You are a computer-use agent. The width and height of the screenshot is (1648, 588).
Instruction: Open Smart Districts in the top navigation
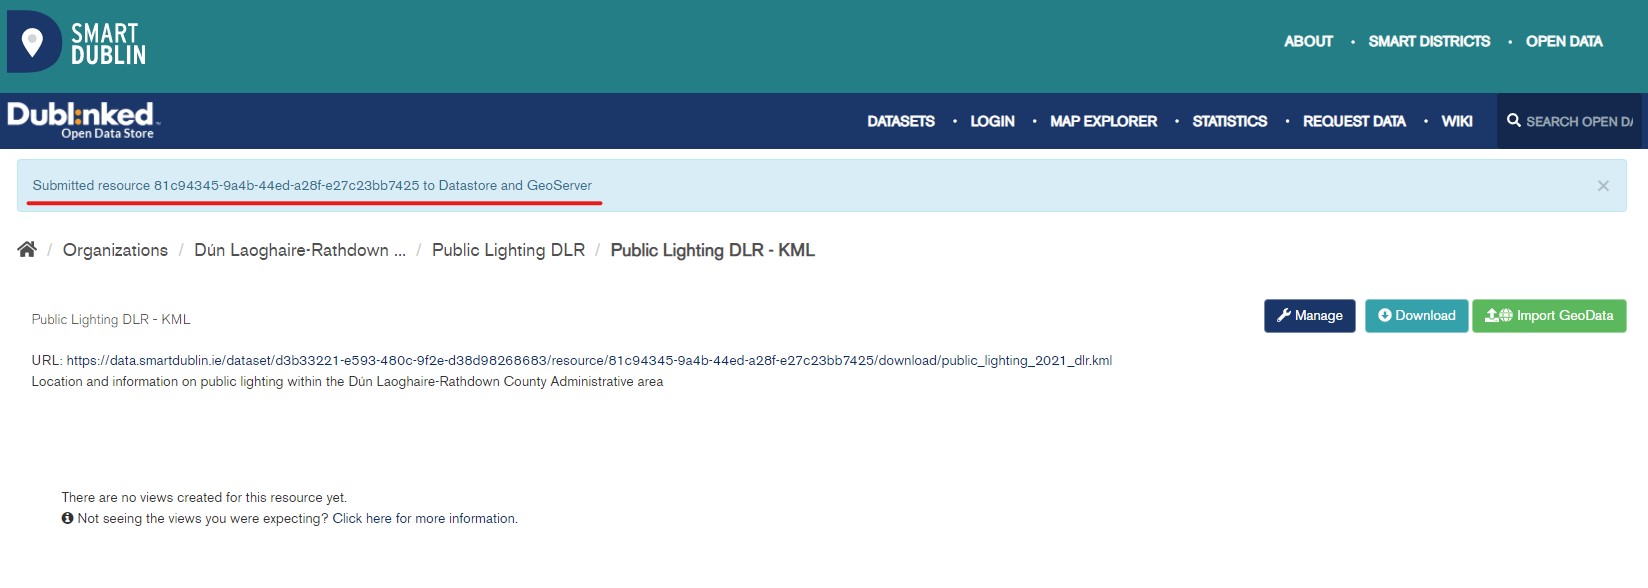pyautogui.click(x=1428, y=41)
